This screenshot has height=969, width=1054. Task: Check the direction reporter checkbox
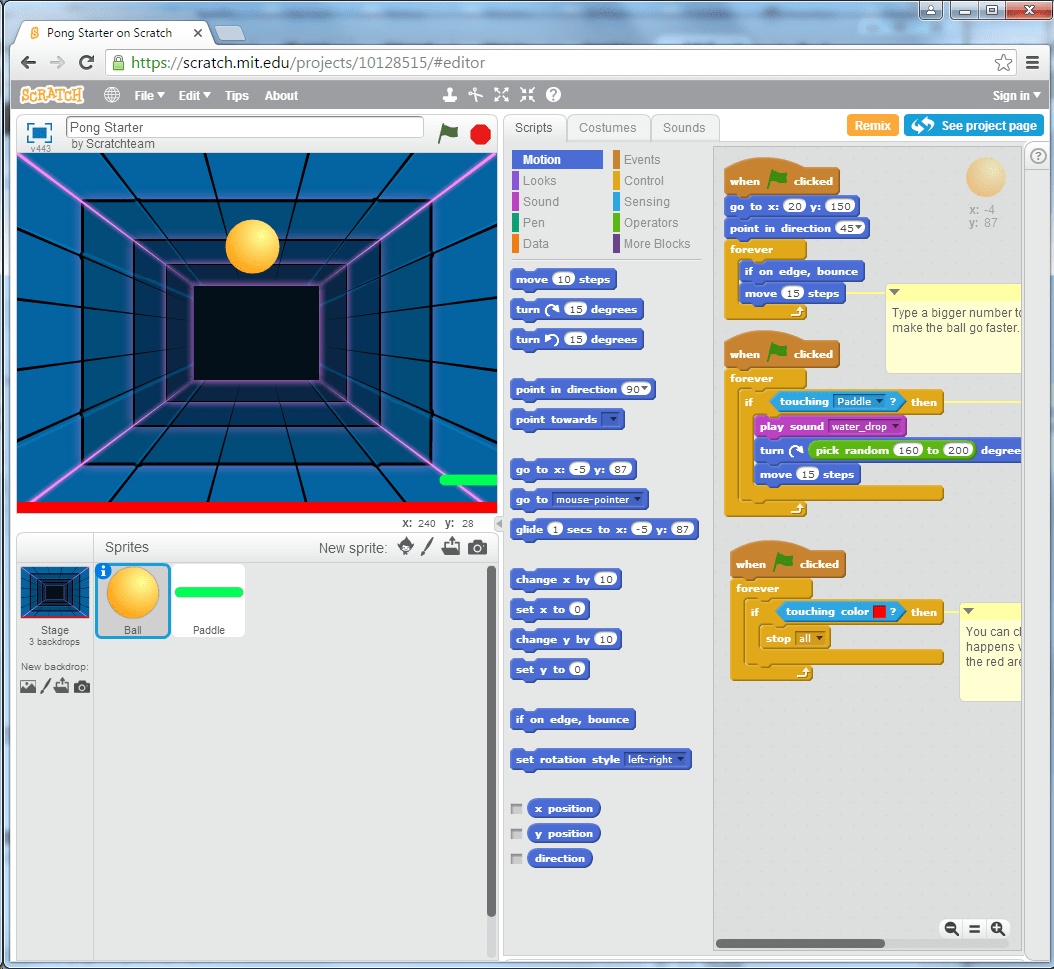click(x=516, y=858)
